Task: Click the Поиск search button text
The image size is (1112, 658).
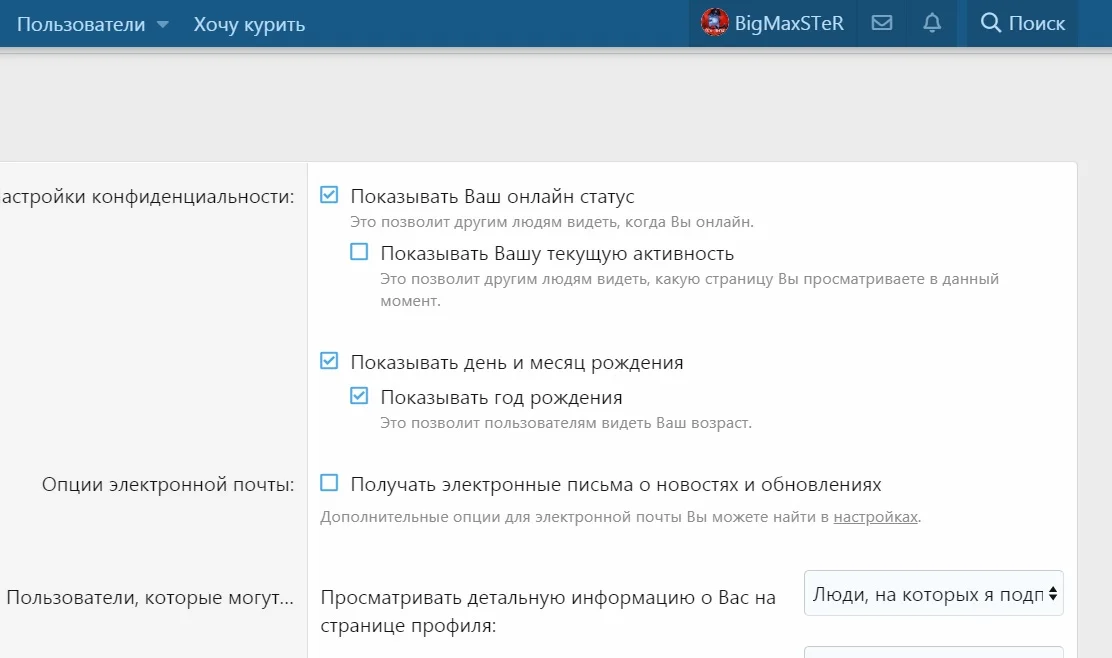Action: click(x=1036, y=23)
